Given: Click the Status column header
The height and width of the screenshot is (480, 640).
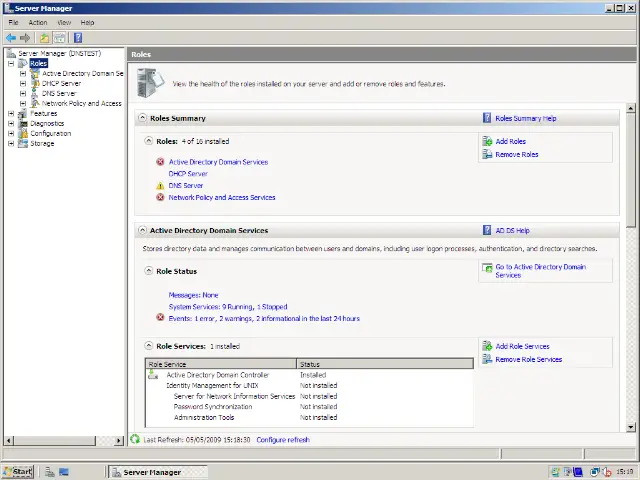Looking at the screenshot, I should coord(385,364).
